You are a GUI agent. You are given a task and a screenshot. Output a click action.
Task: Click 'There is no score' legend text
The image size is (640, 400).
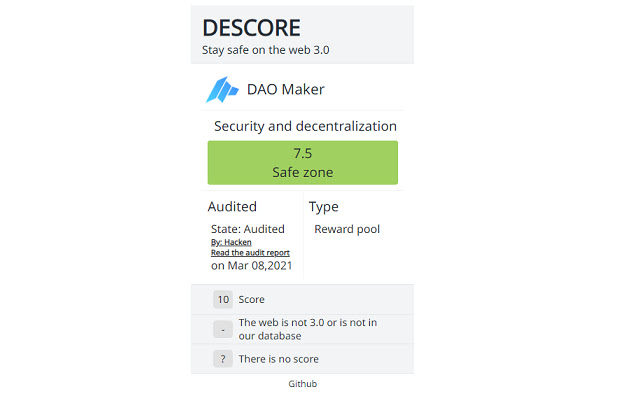(278, 359)
